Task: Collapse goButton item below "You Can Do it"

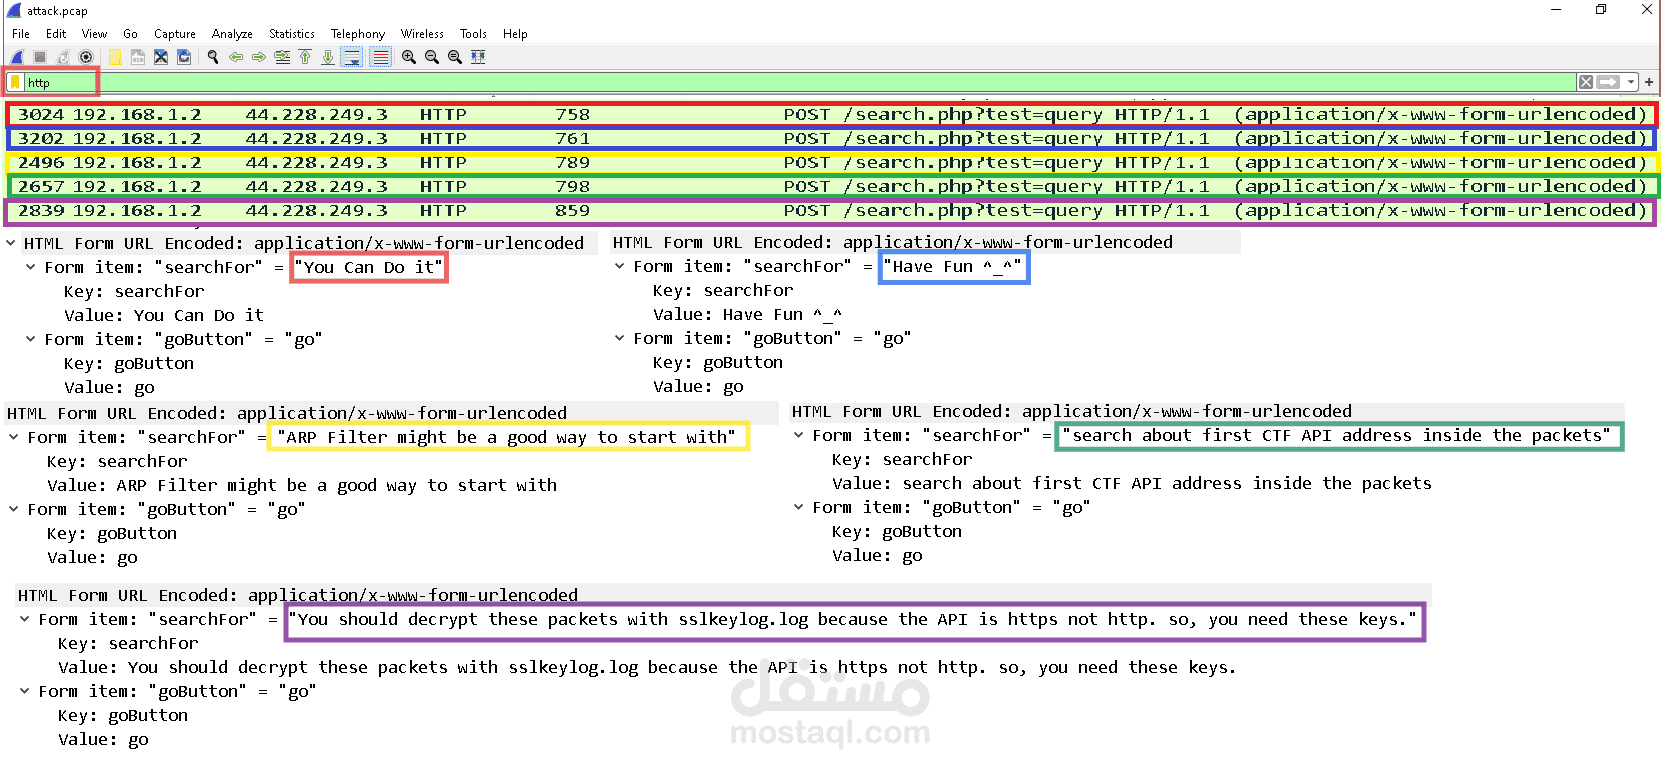Action: tap(31, 339)
